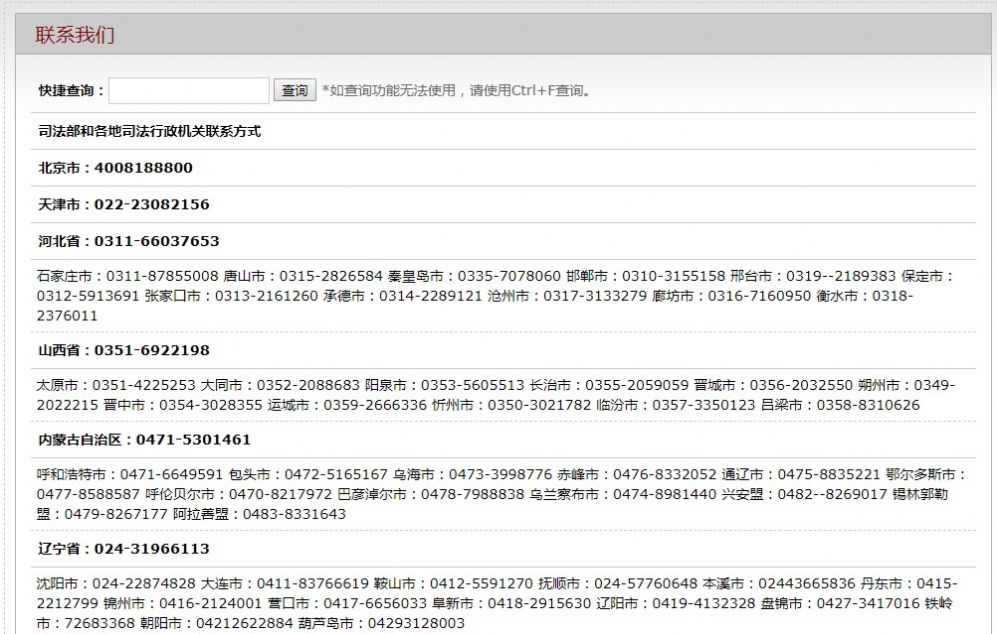
Task: Click inside the 快捷查询 input field
Action: tap(187, 90)
